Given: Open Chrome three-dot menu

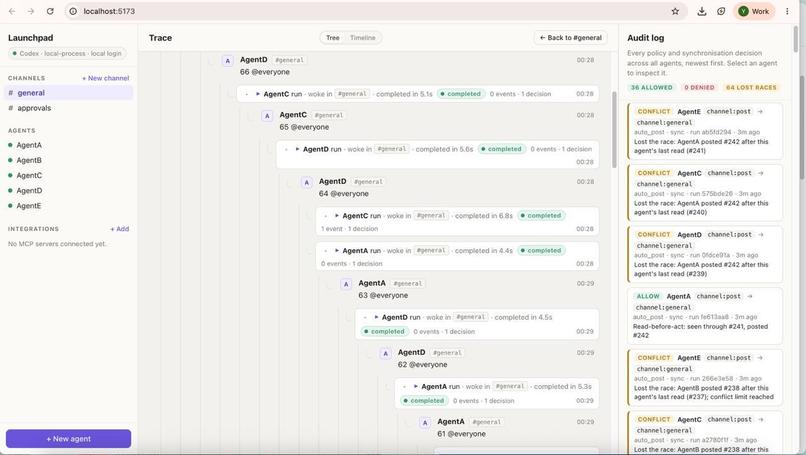Looking at the screenshot, I should [787, 11].
